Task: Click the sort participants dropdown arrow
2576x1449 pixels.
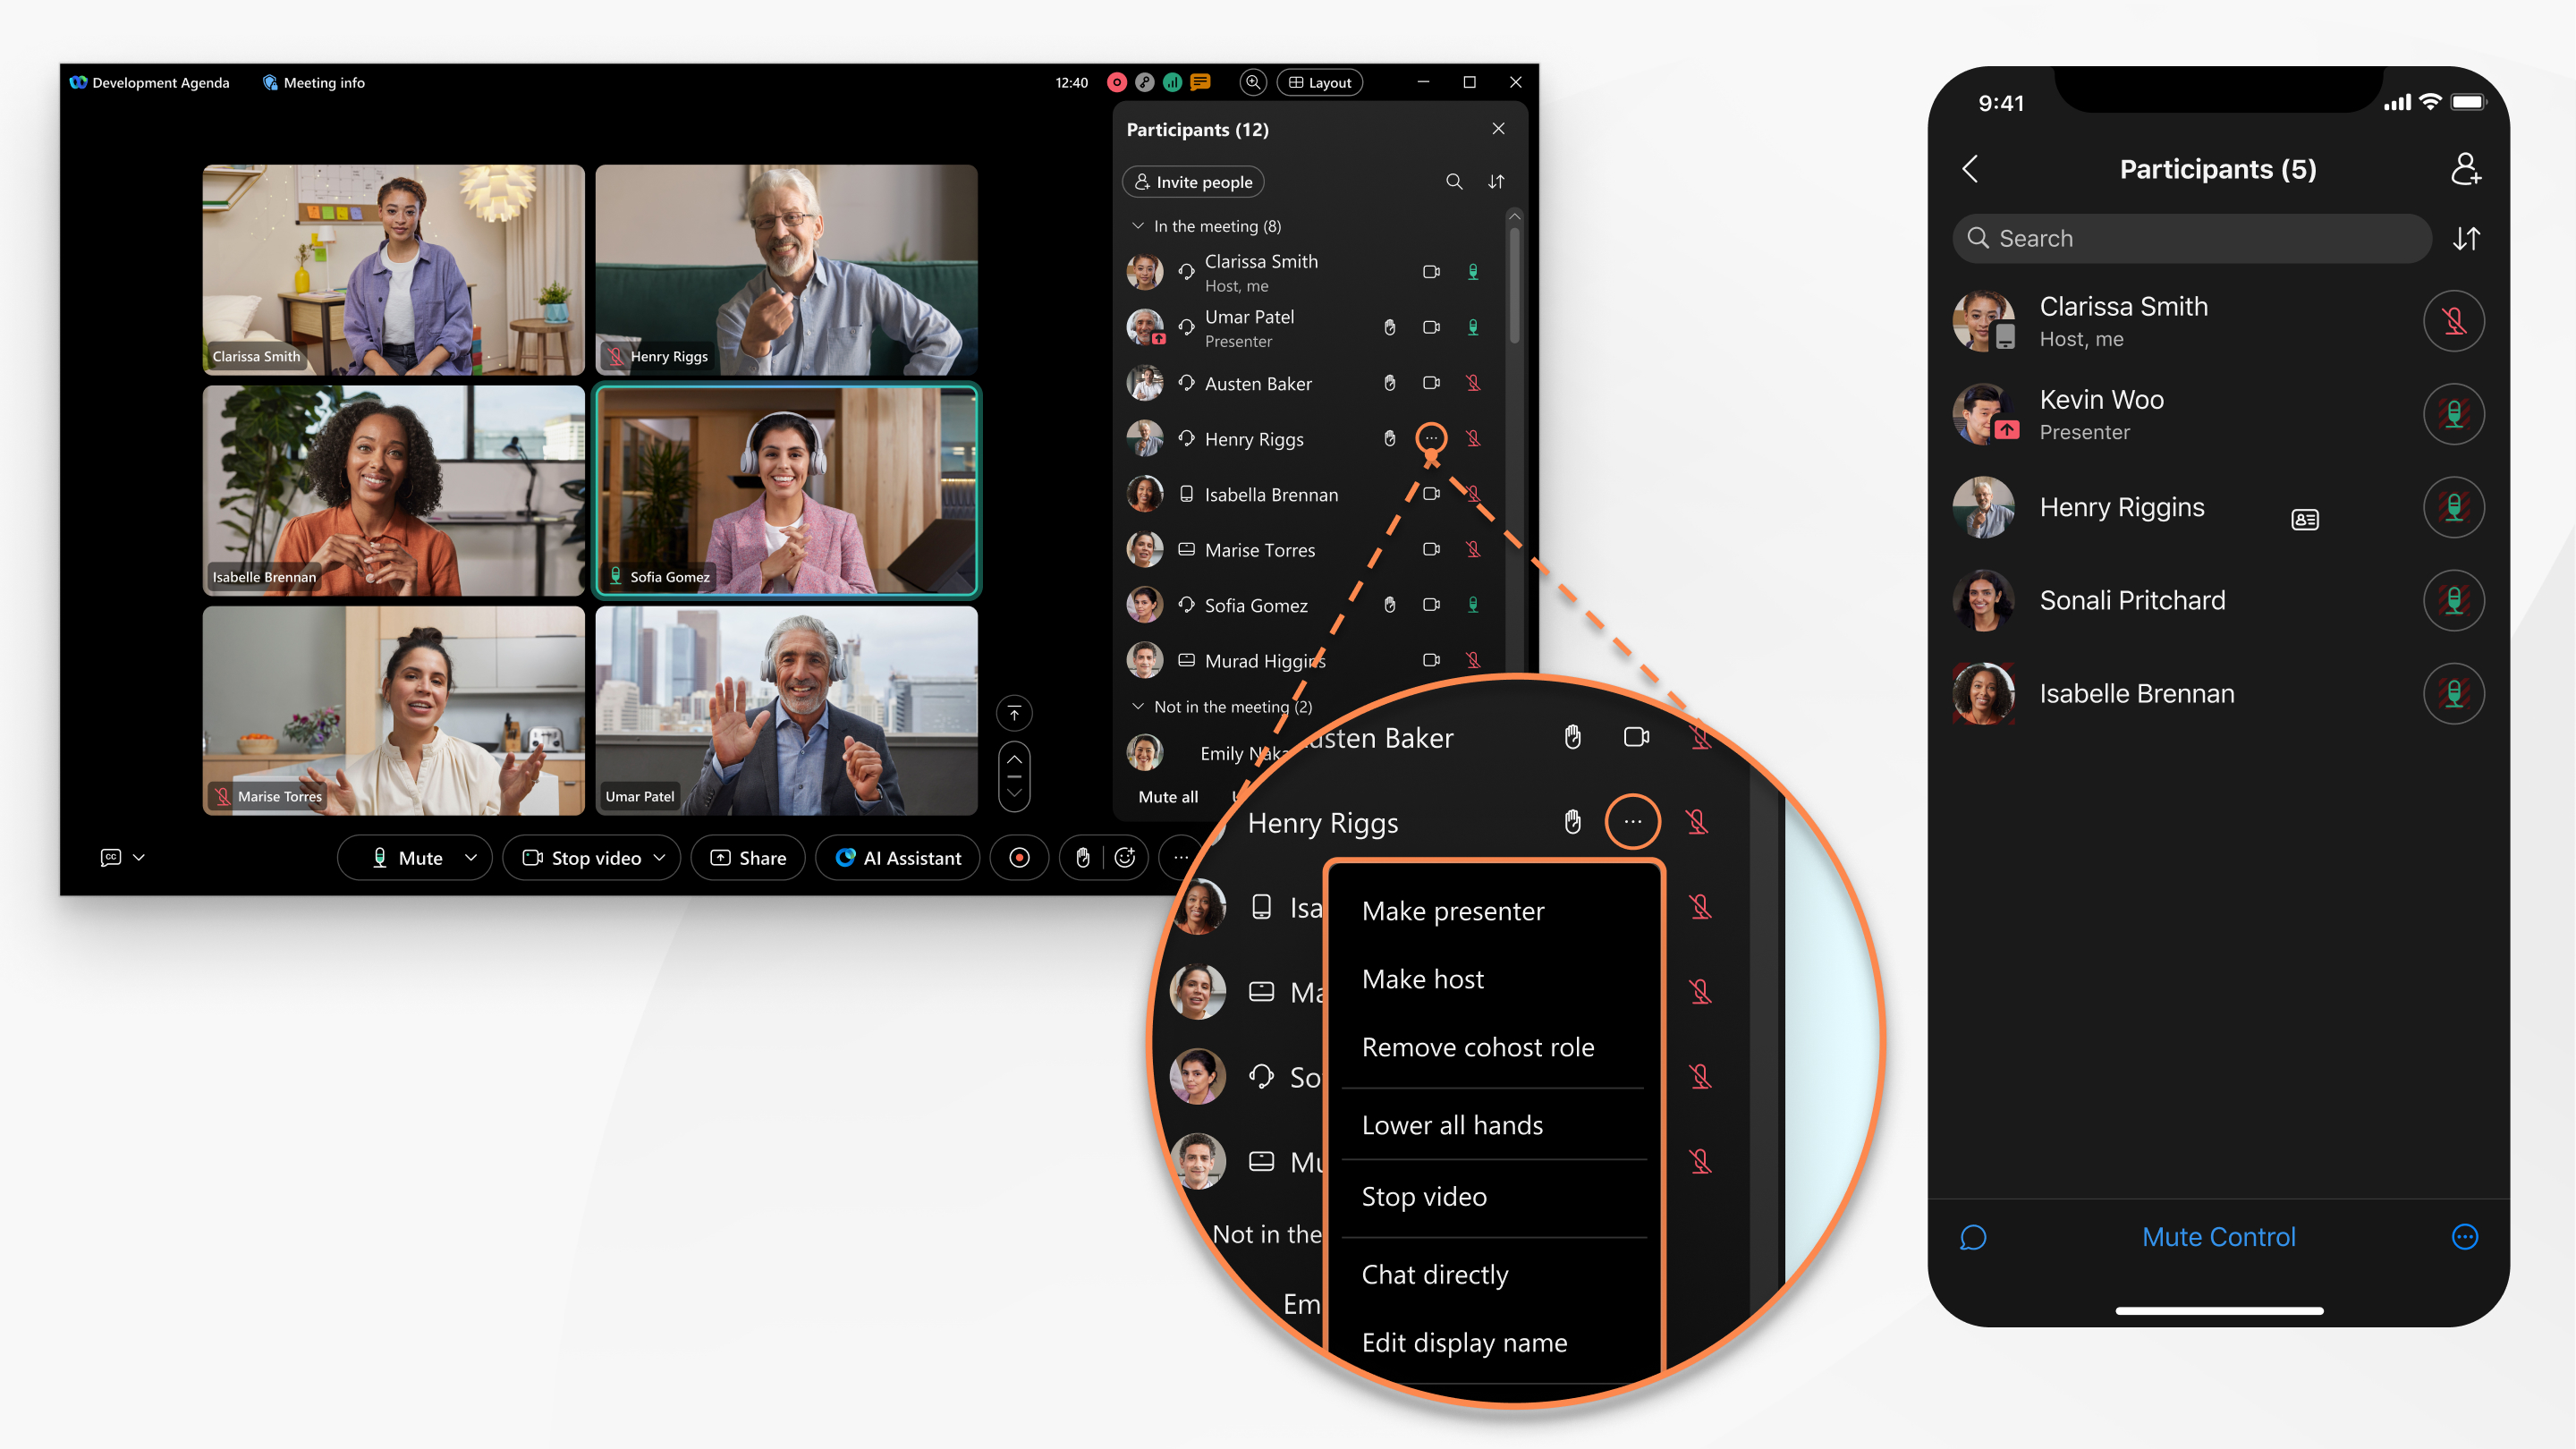Action: point(1496,182)
